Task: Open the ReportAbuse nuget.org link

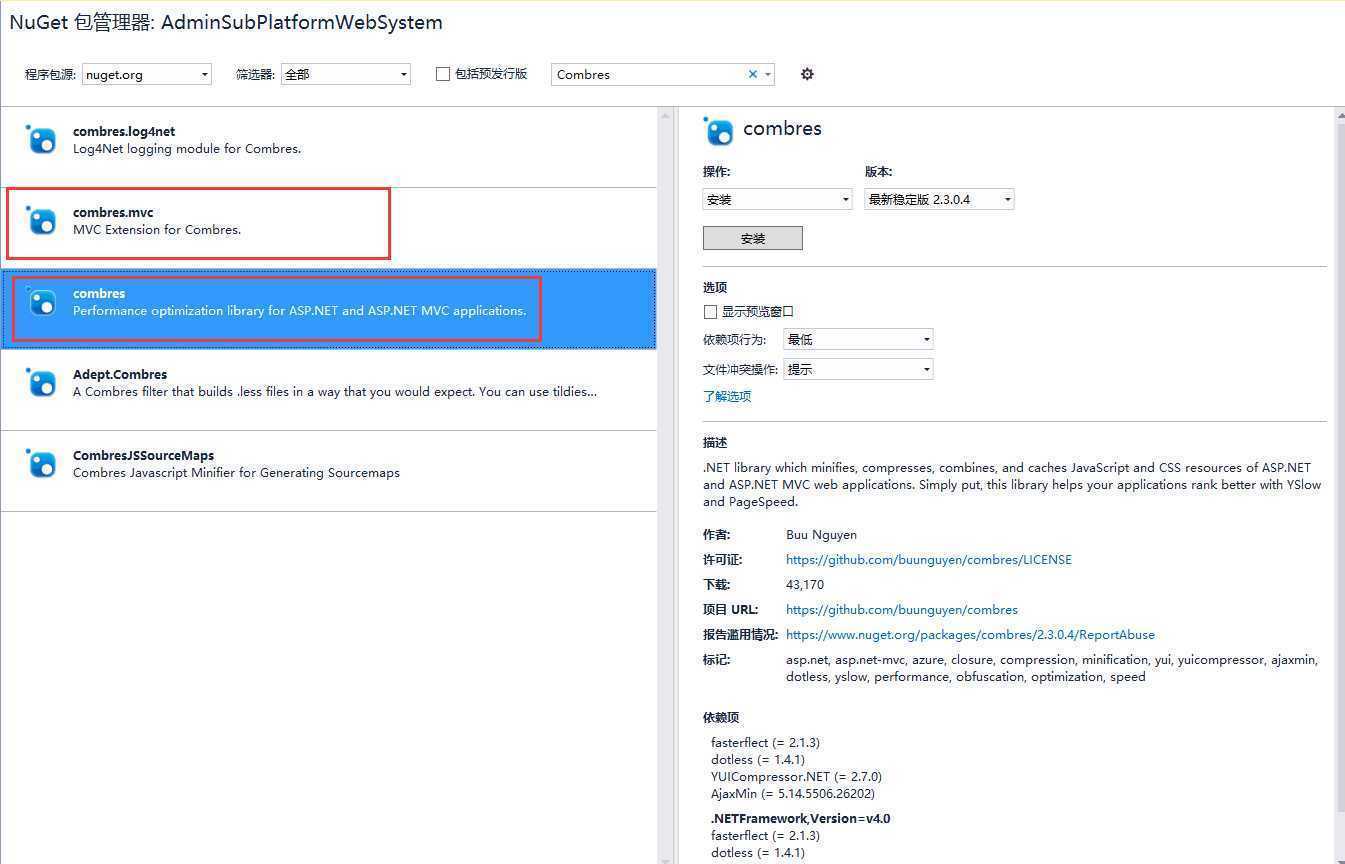Action: (970, 635)
